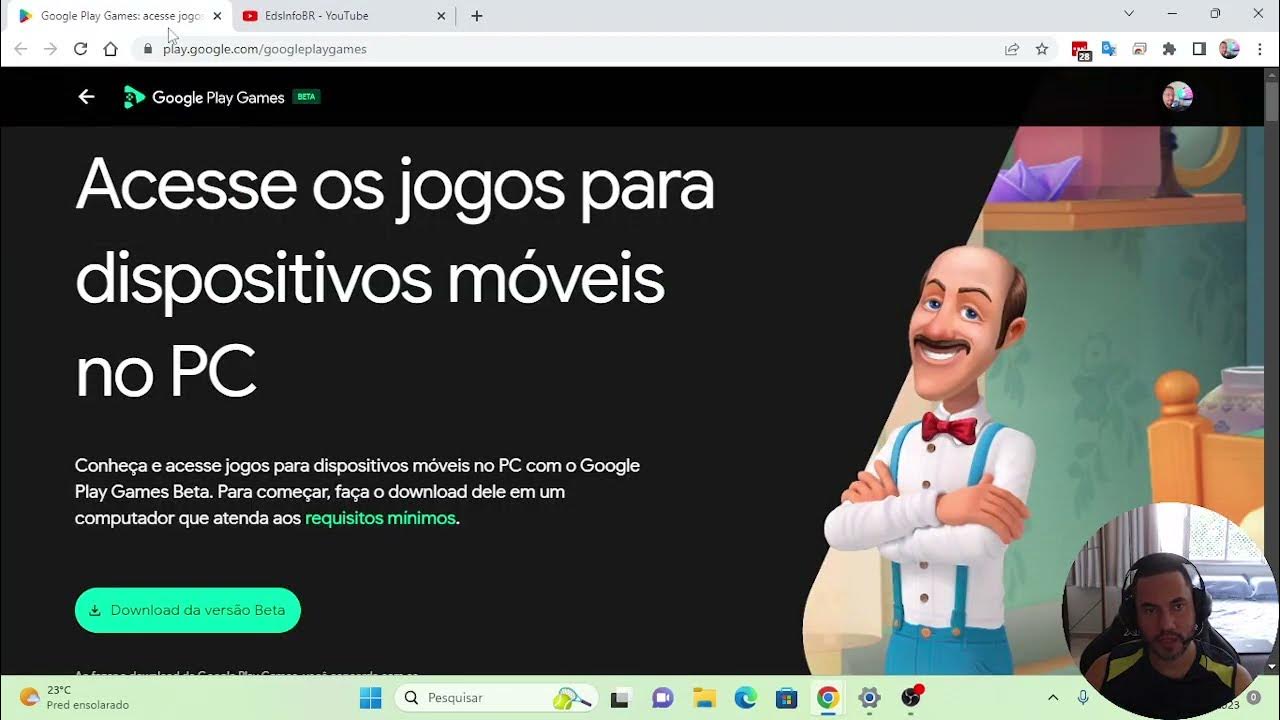Close the EdsInfoBR YouTube tab
This screenshot has width=1280, height=720.
[x=441, y=16]
